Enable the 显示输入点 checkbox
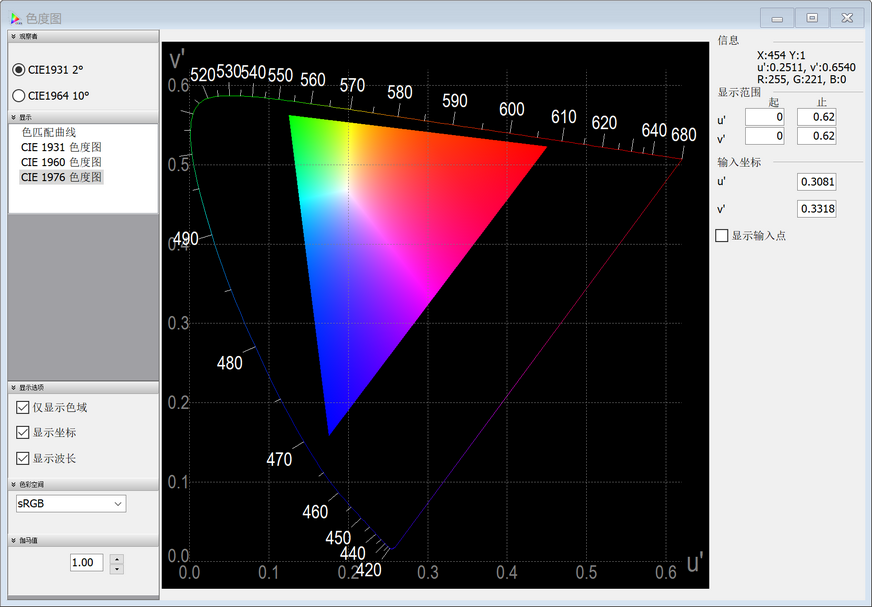Viewport: 872px width, 607px height. [722, 235]
